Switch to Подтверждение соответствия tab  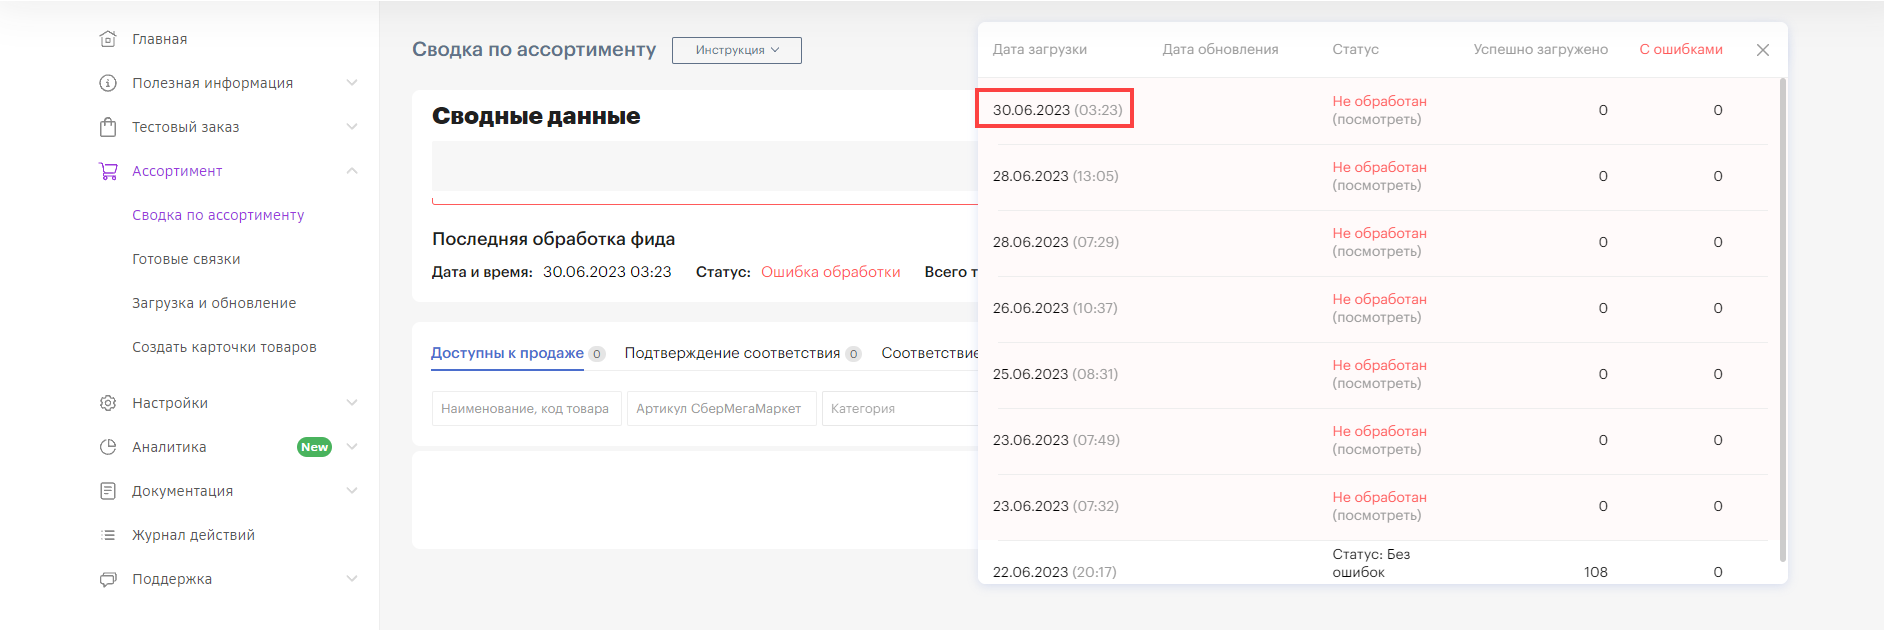point(732,353)
